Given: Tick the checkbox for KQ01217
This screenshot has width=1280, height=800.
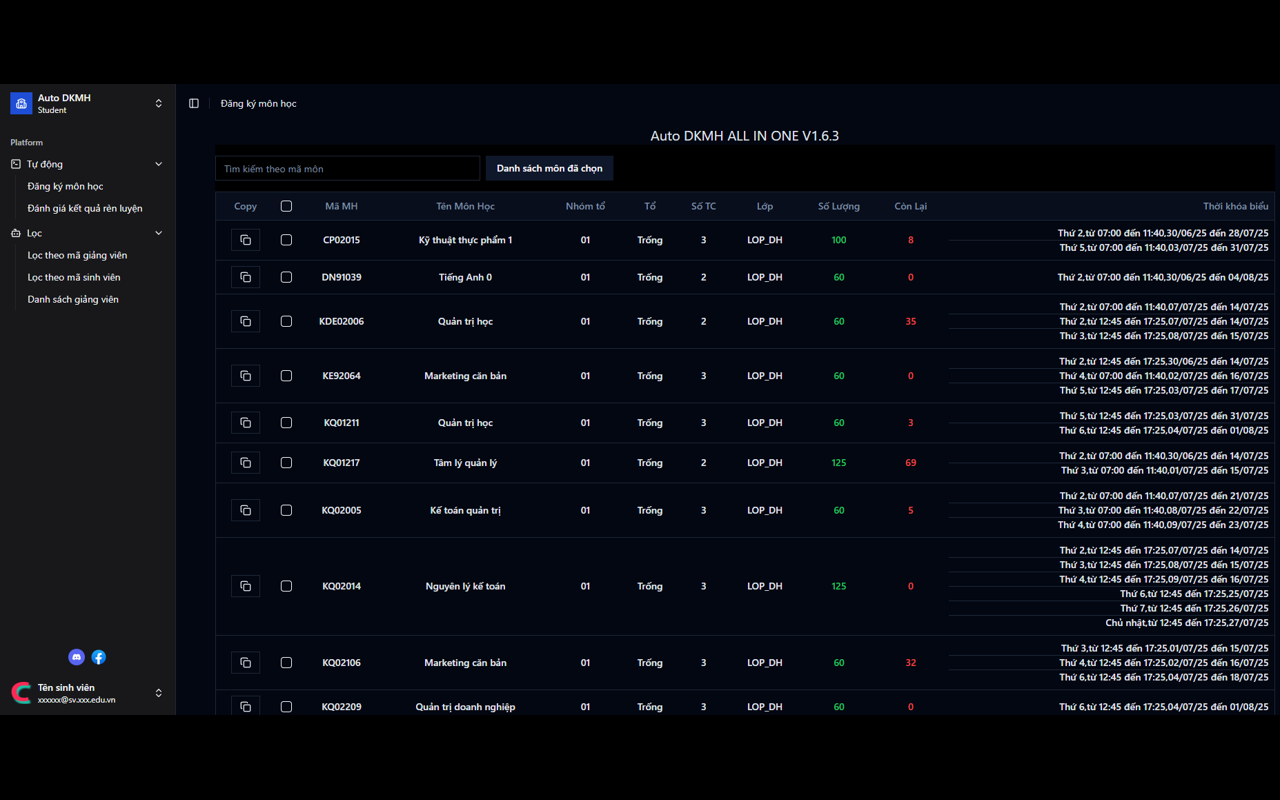Looking at the screenshot, I should pyautogui.click(x=286, y=463).
